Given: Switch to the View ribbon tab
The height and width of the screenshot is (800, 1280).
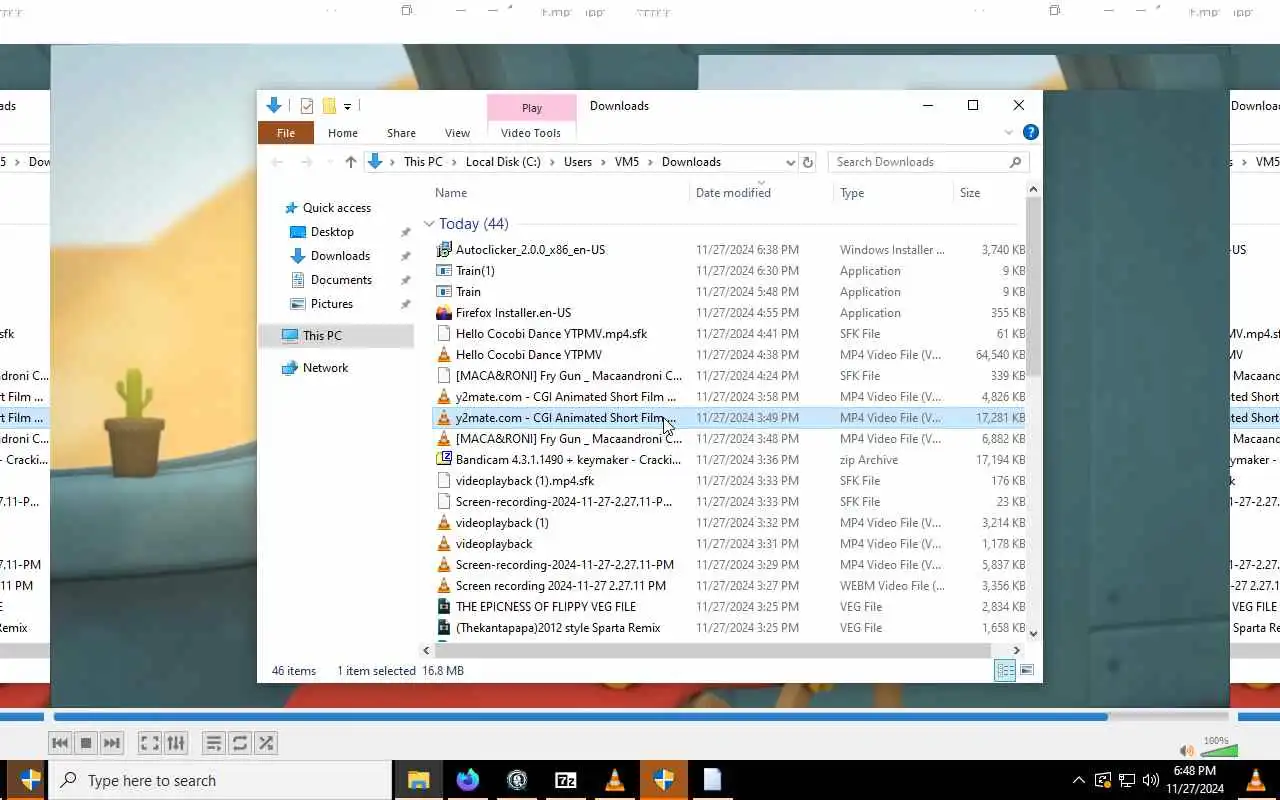Looking at the screenshot, I should point(457,133).
